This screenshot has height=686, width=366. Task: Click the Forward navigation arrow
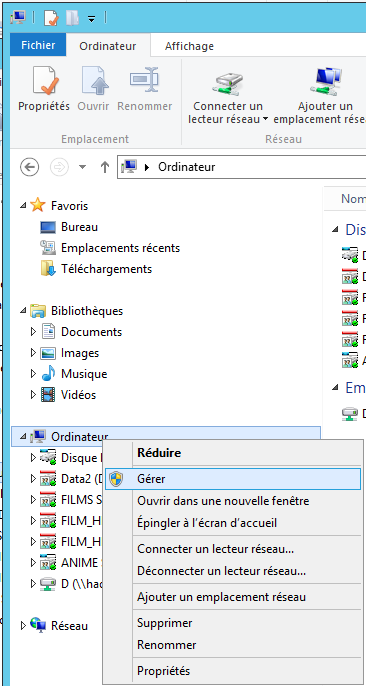pyautogui.click(x=59, y=167)
